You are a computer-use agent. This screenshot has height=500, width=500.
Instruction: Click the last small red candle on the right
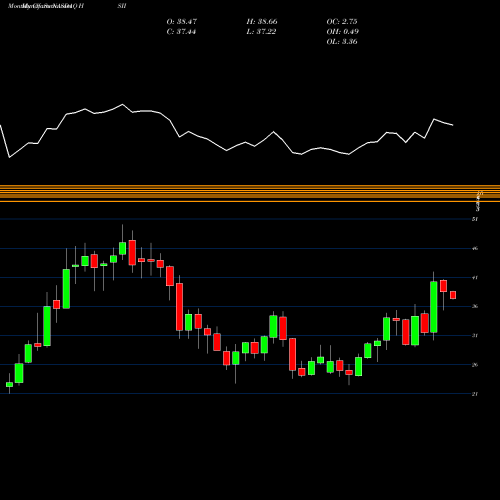click(x=453, y=295)
